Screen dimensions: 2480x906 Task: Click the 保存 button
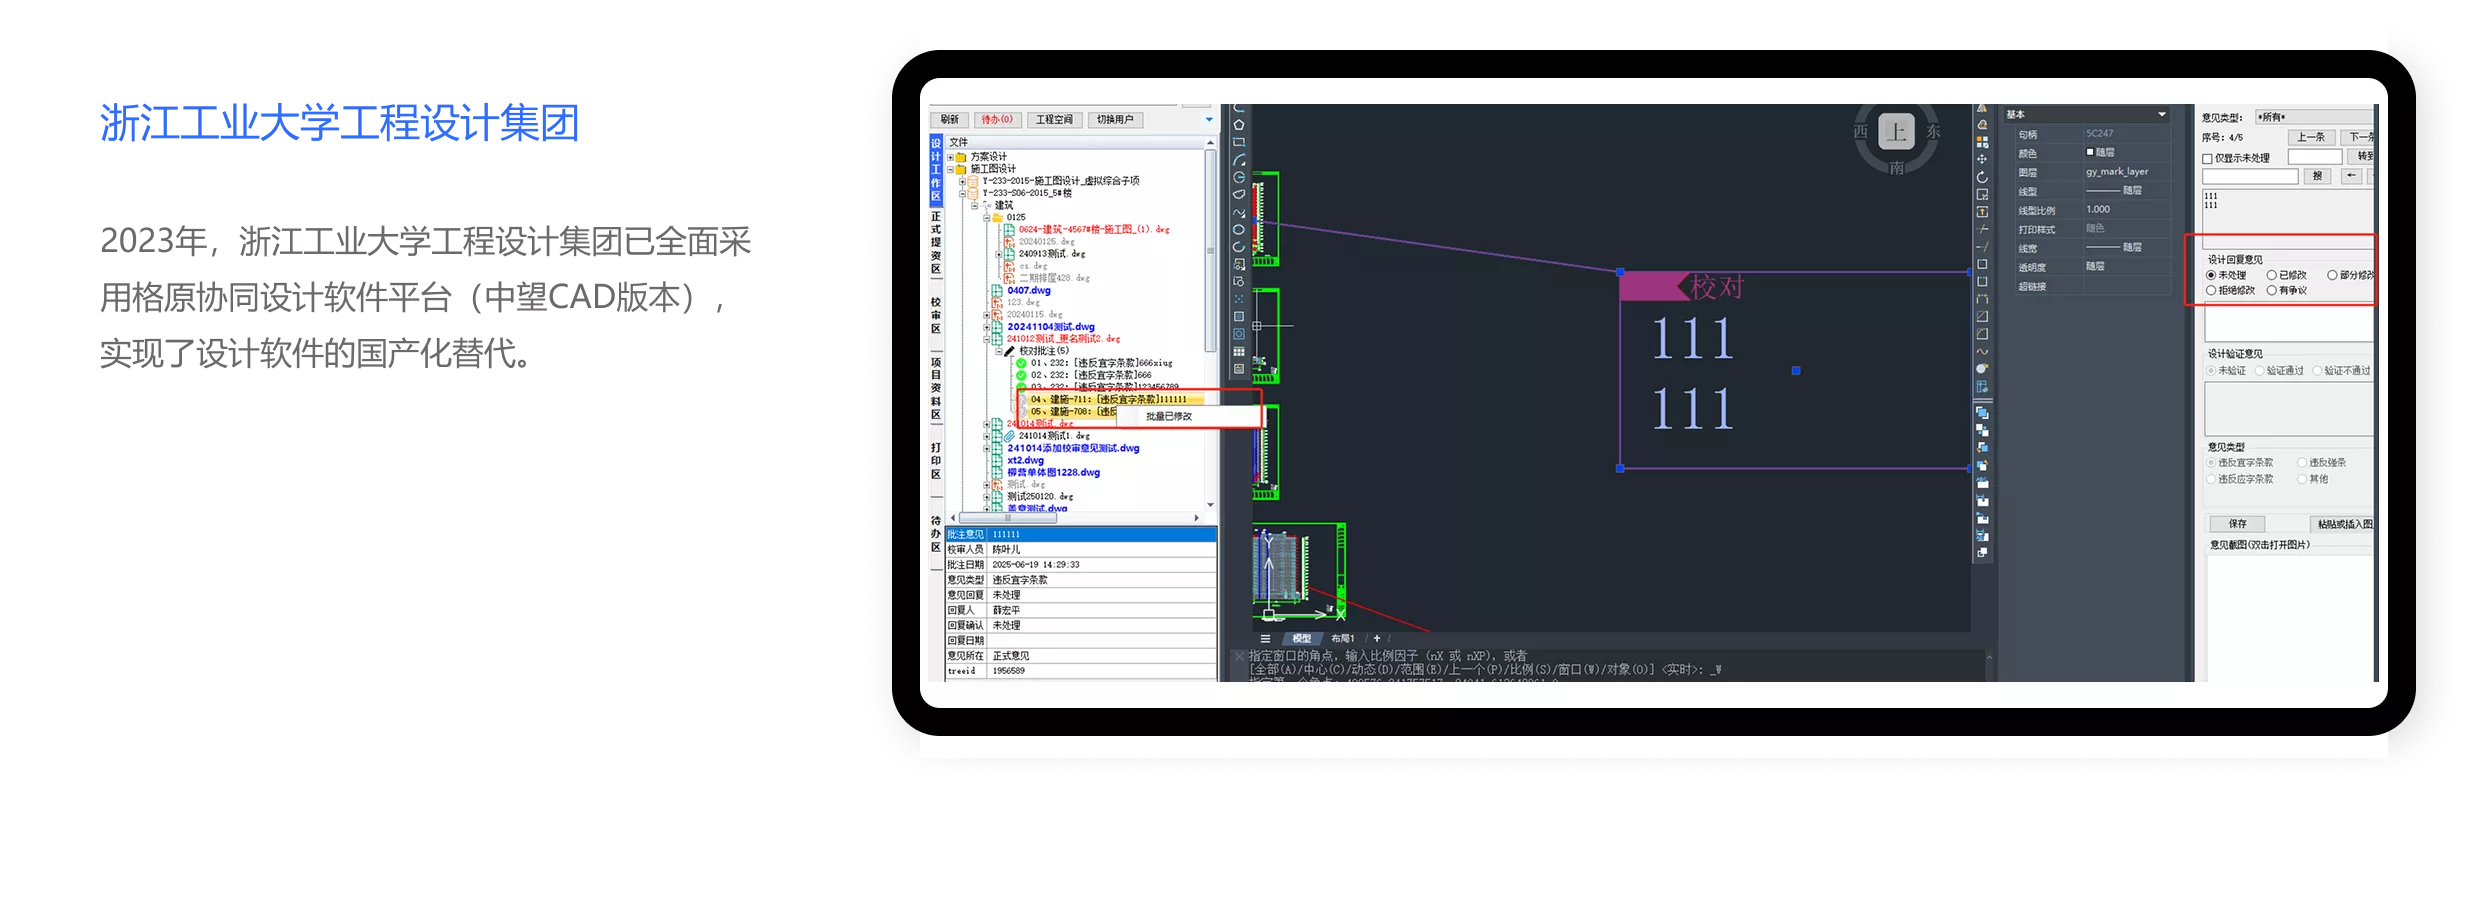(2237, 524)
